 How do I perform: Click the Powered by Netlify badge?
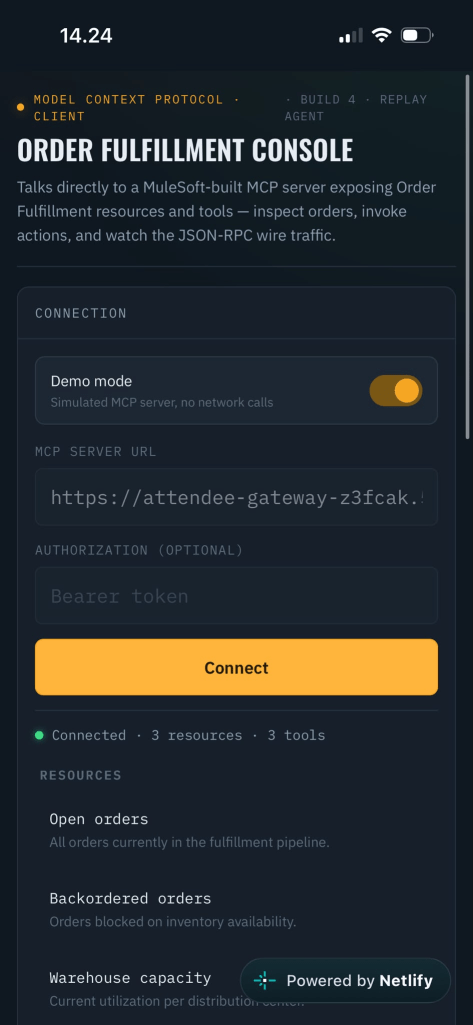pyautogui.click(x=346, y=980)
